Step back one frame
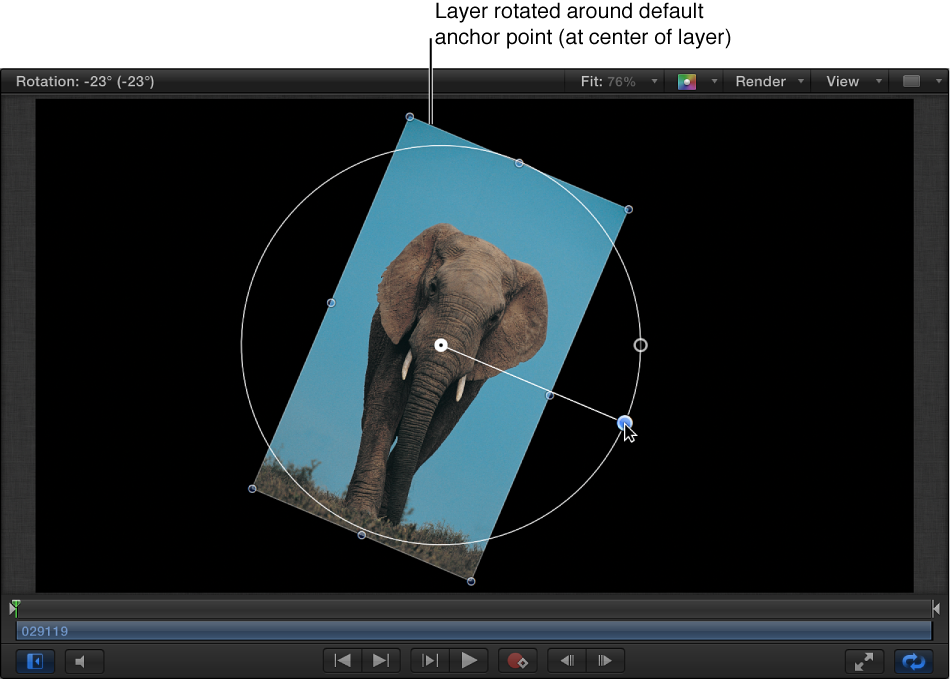The width and height of the screenshot is (950, 680). click(566, 660)
